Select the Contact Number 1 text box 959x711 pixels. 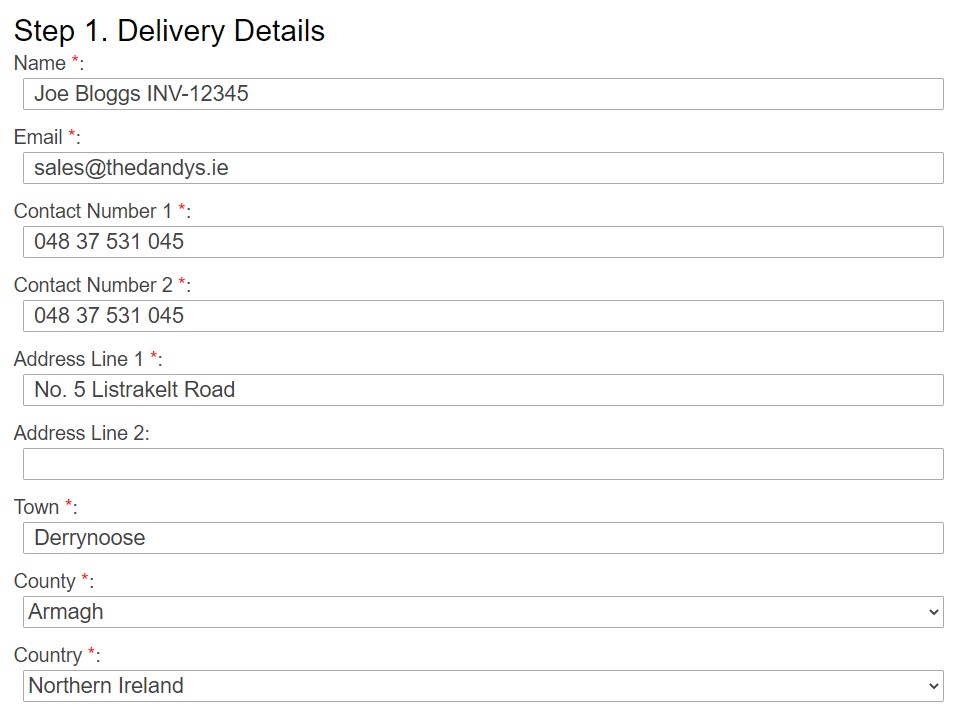(x=483, y=242)
